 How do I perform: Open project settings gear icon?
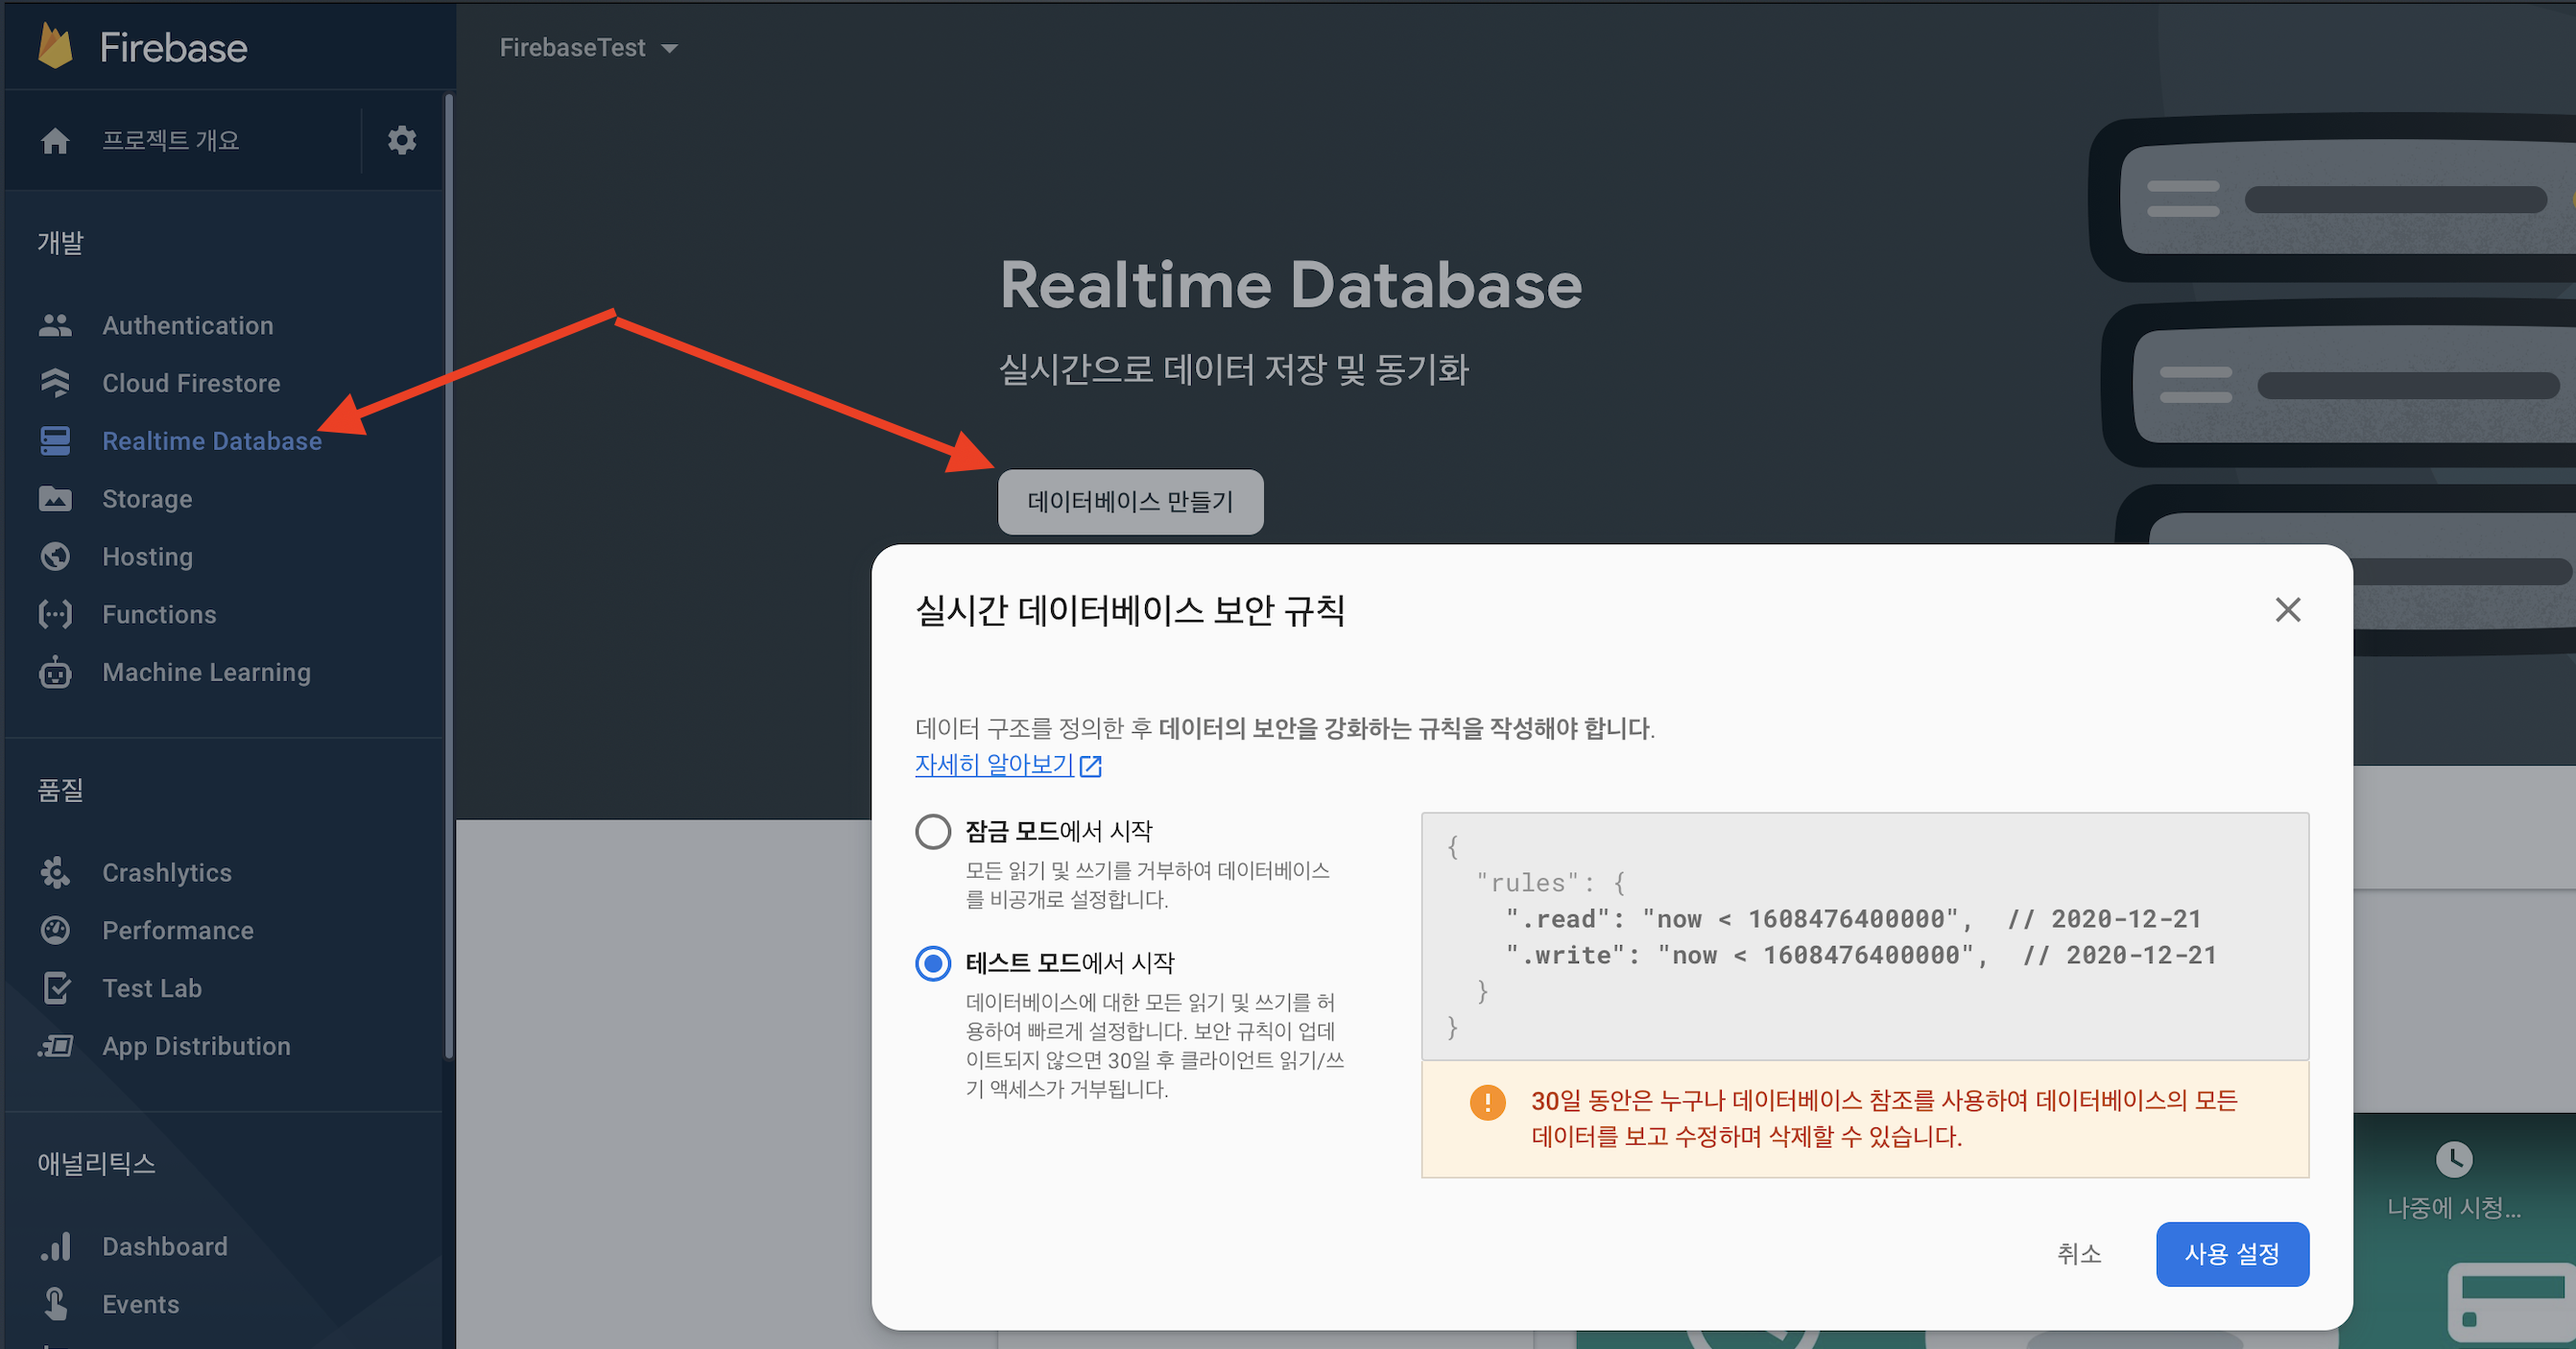pyautogui.click(x=402, y=140)
